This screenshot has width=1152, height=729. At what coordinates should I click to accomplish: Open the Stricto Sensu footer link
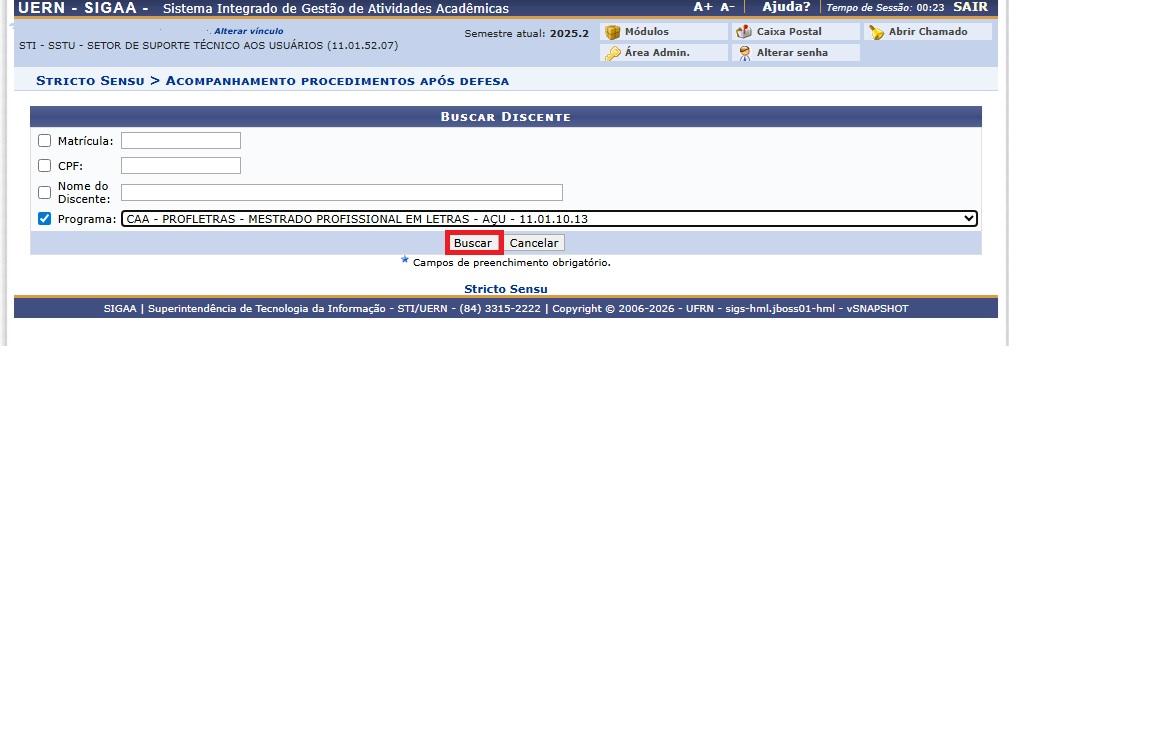click(x=505, y=289)
